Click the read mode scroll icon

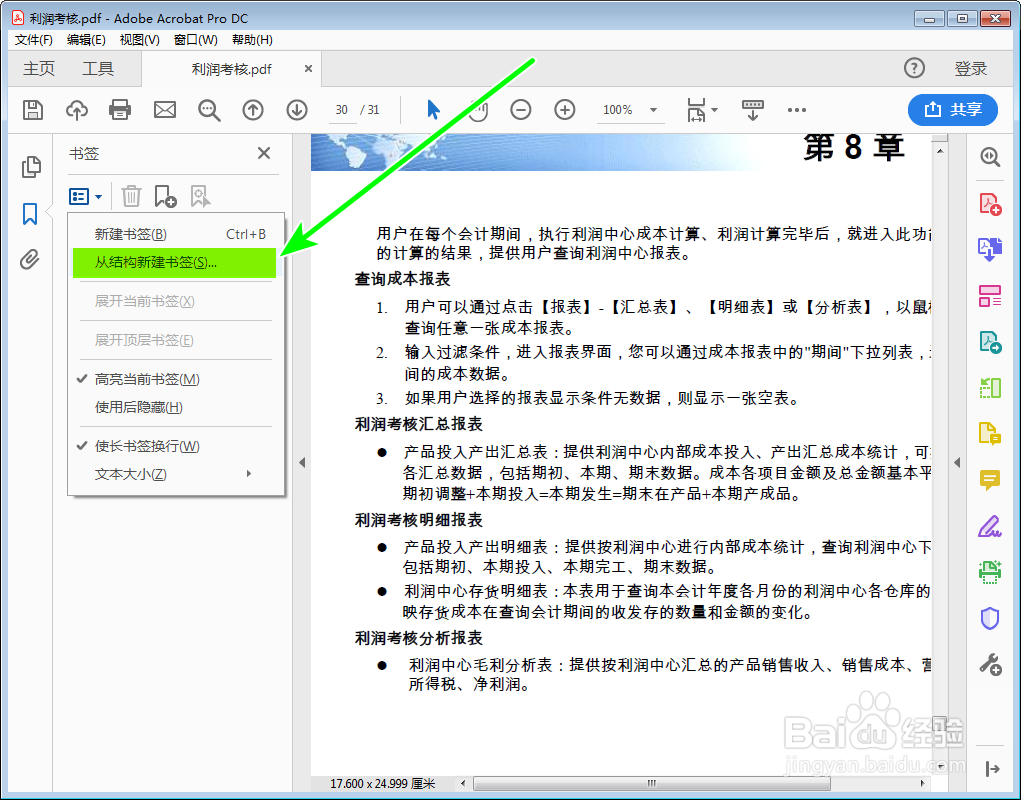pyautogui.click(x=753, y=110)
